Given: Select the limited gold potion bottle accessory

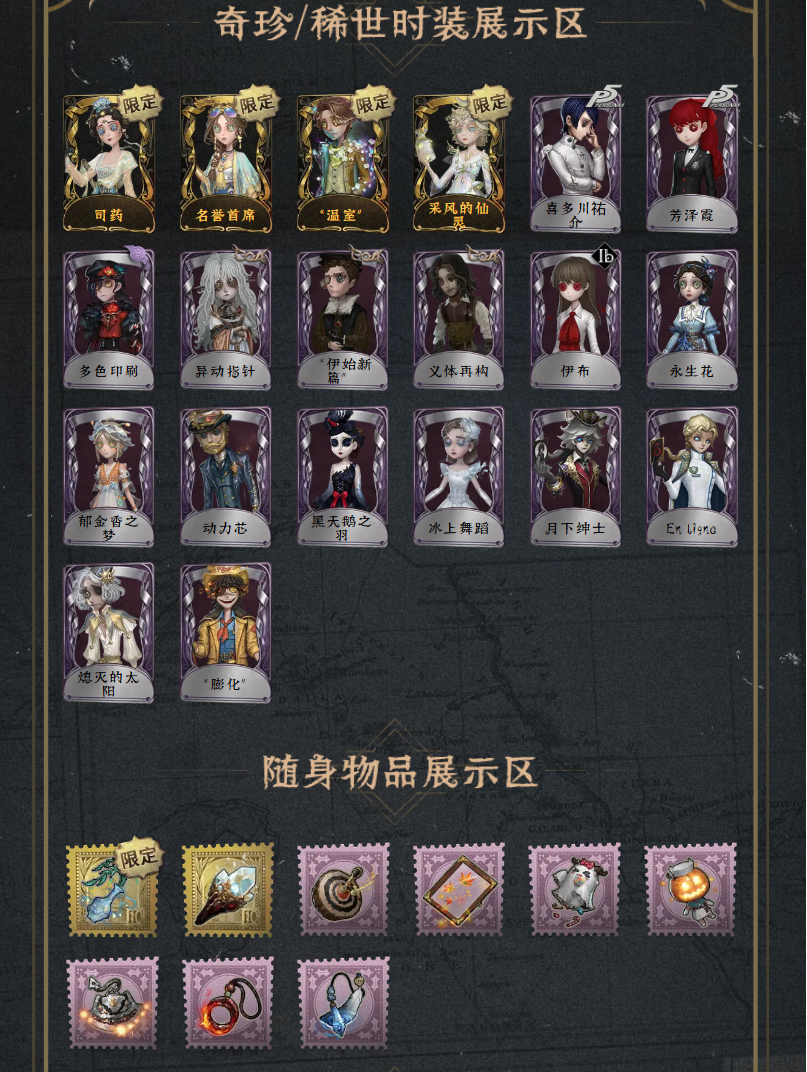Looking at the screenshot, I should 112,889.
